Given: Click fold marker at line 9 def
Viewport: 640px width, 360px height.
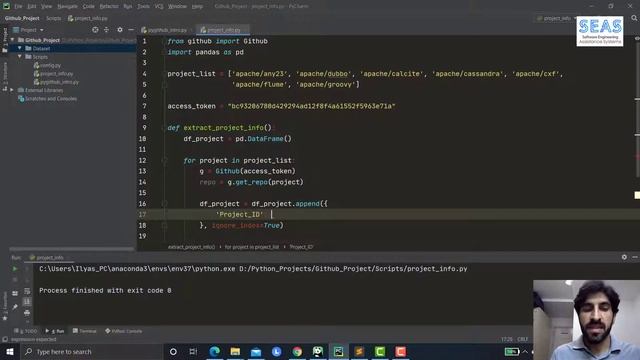Looking at the screenshot, I should point(164,128).
